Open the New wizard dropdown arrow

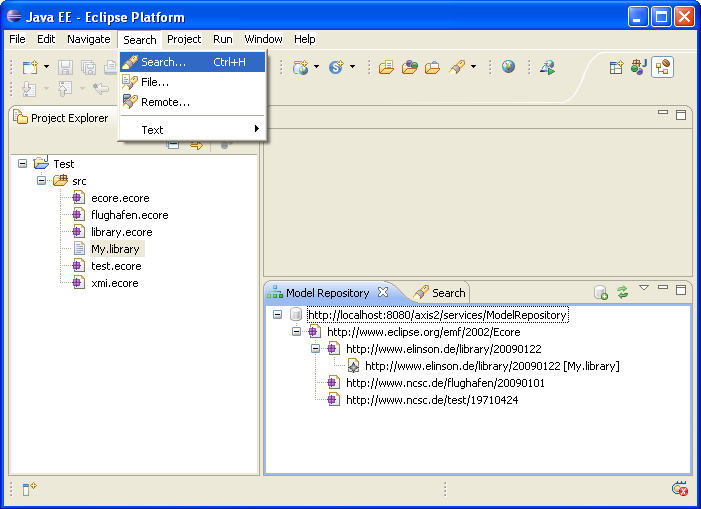[x=46, y=67]
